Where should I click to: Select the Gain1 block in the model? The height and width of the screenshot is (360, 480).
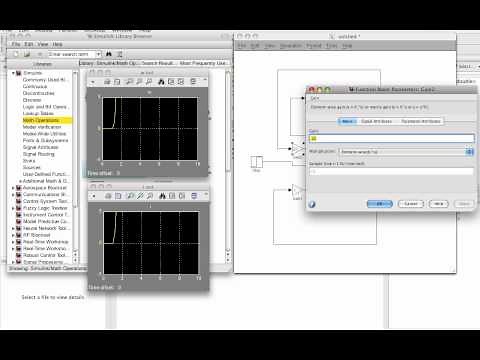point(298,190)
